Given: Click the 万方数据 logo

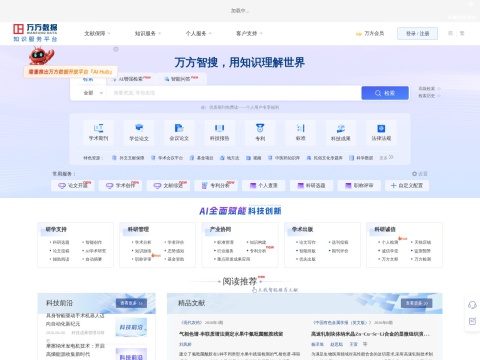Looking at the screenshot, I should pos(35,33).
